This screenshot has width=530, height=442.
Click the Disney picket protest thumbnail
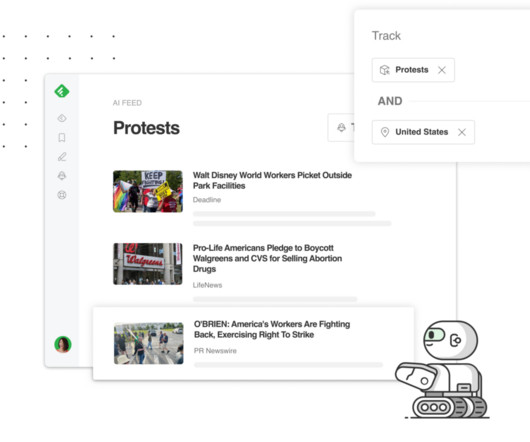(x=148, y=191)
